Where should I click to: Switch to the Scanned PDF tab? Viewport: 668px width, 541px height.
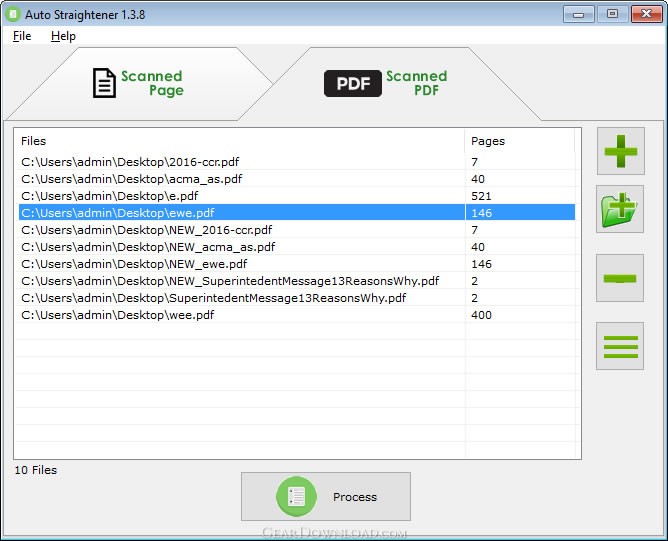pyautogui.click(x=388, y=83)
